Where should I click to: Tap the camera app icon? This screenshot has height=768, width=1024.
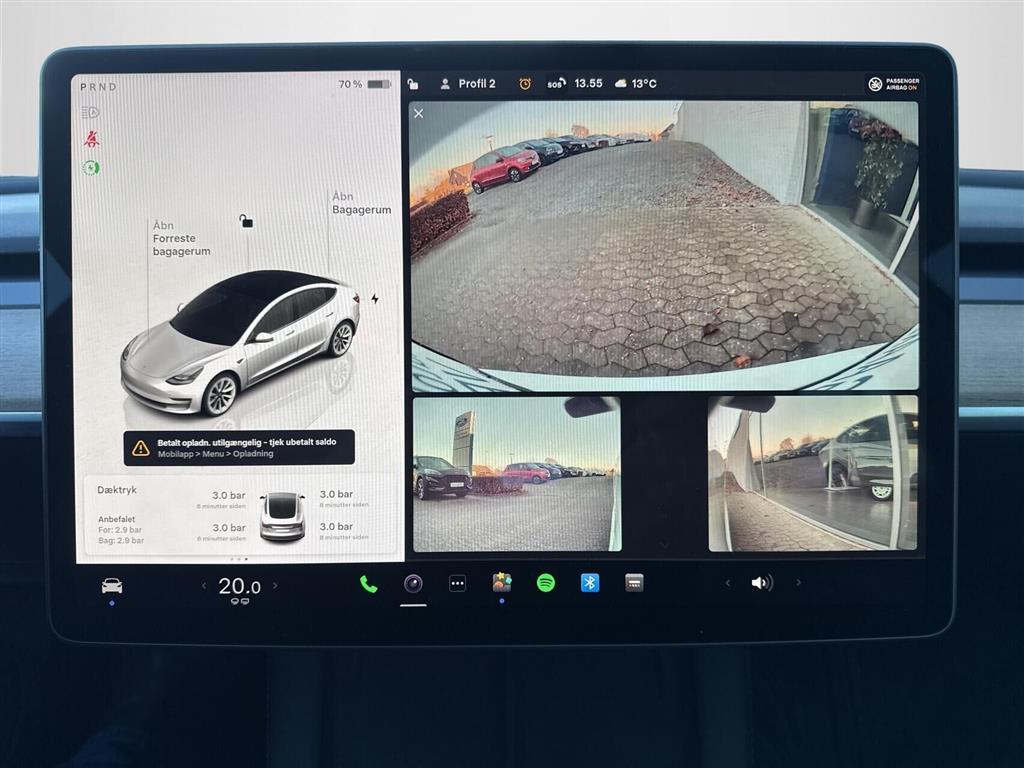coord(413,584)
